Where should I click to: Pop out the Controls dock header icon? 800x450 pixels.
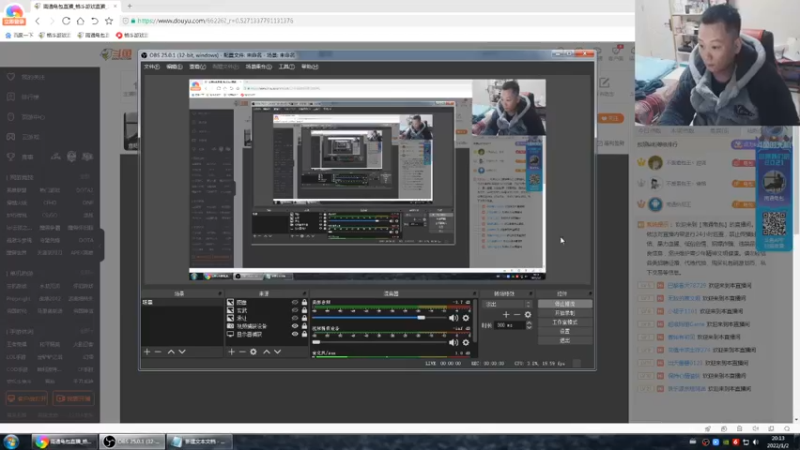[x=590, y=293]
